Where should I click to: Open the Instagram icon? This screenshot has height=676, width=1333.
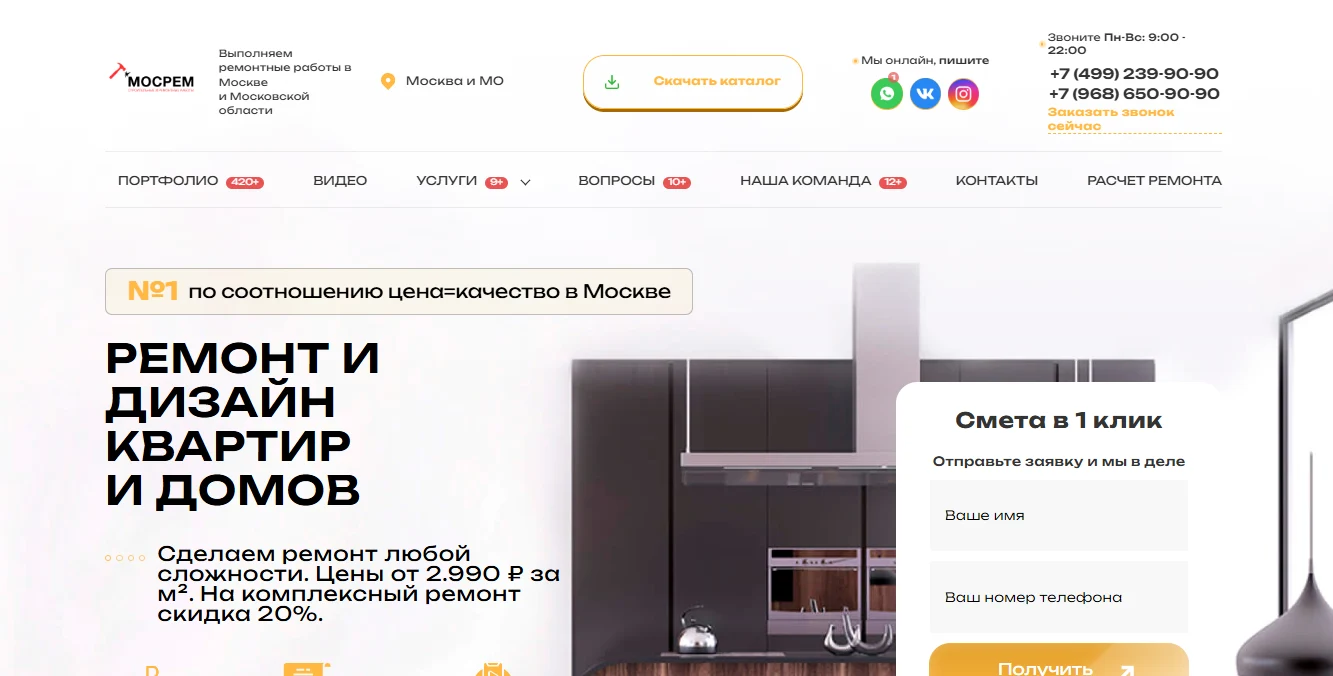pyautogui.click(x=963, y=94)
